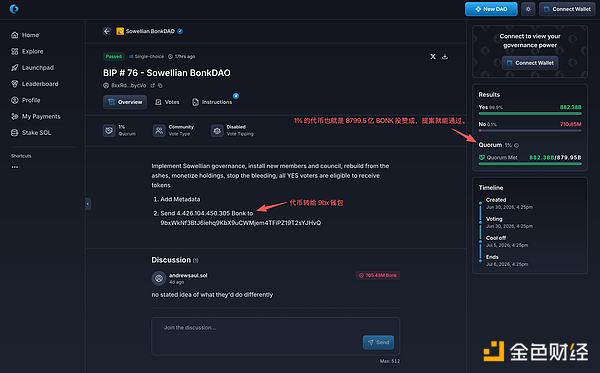Open external link icon beside address

pyautogui.click(x=153, y=86)
